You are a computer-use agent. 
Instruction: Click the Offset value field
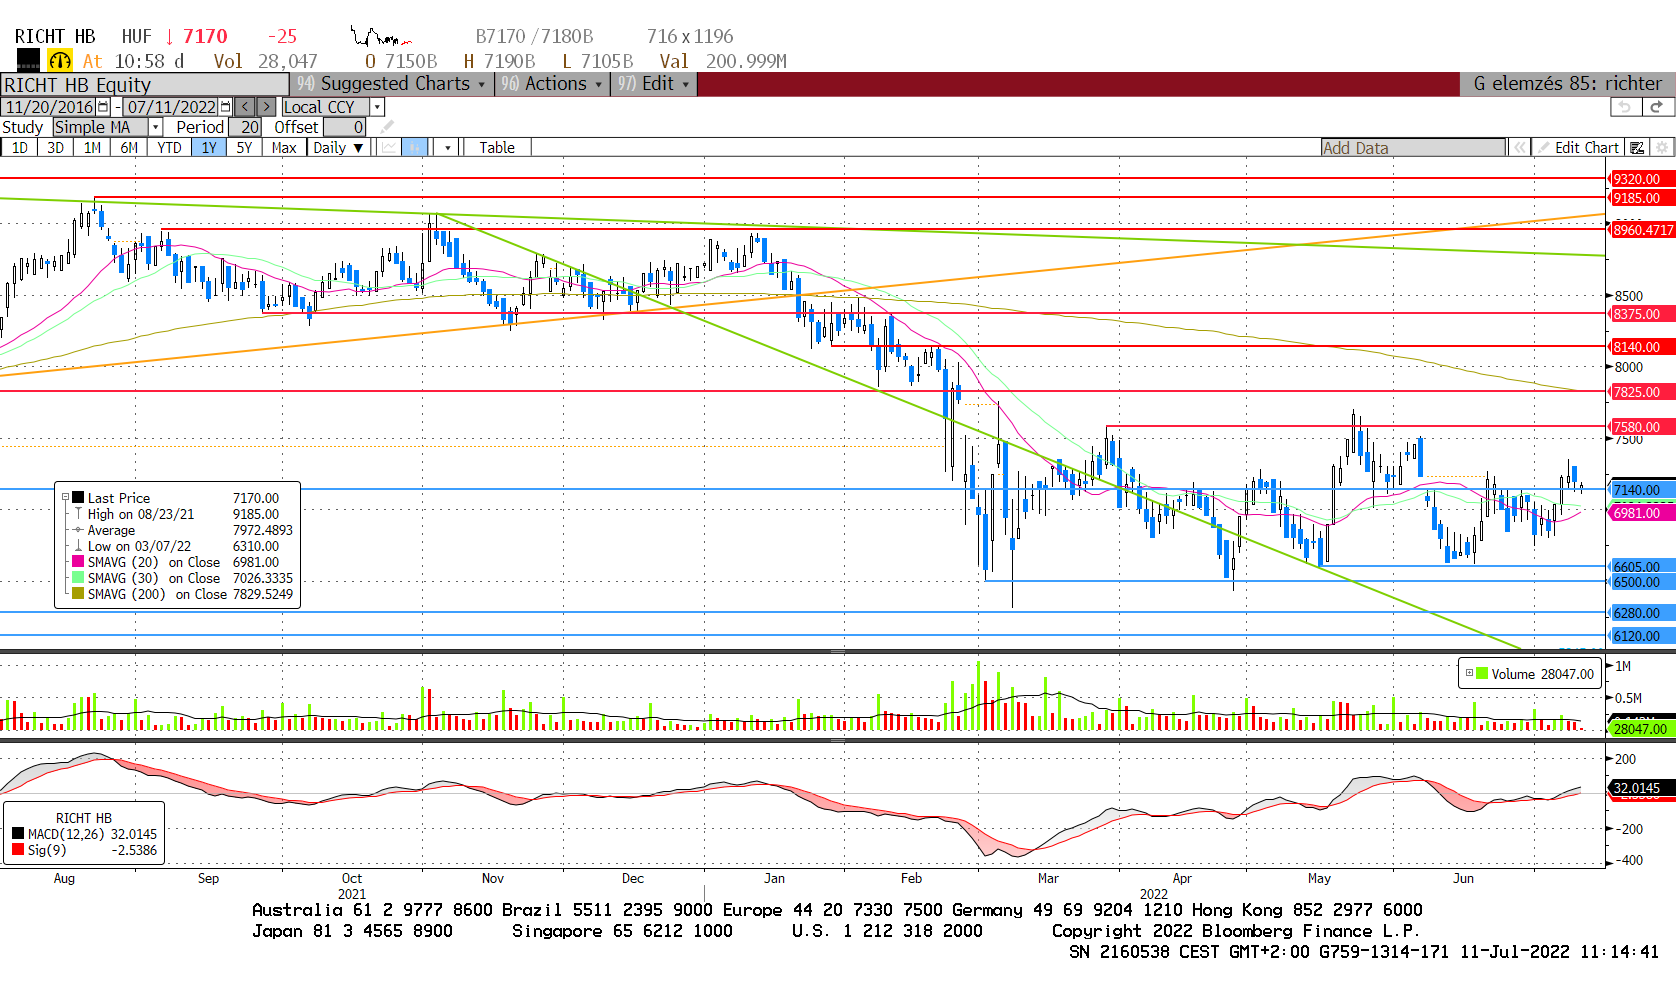coord(344,127)
